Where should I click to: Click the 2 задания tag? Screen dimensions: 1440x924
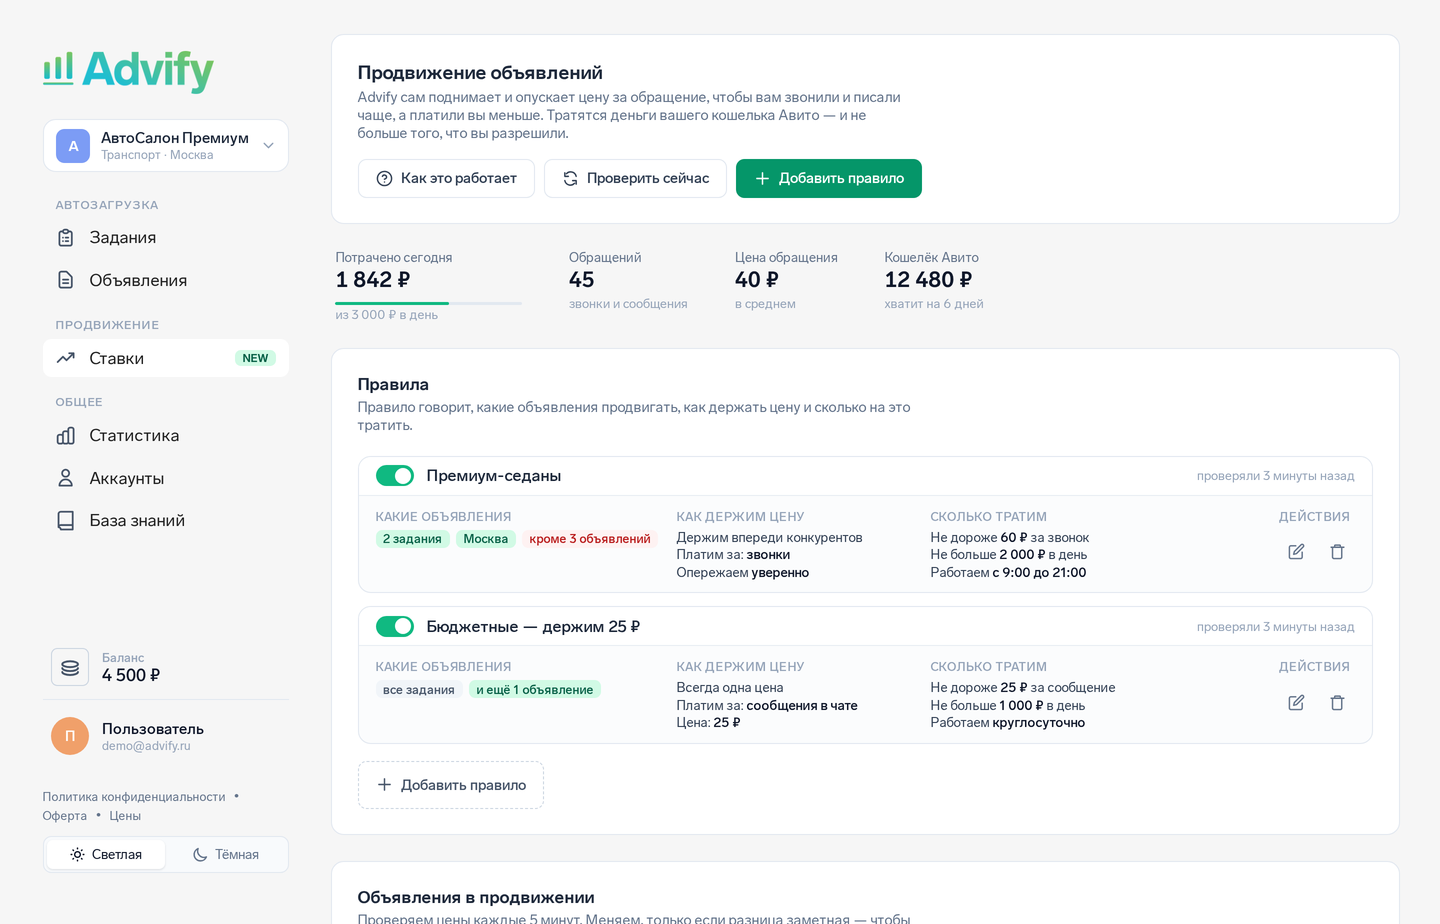click(412, 539)
